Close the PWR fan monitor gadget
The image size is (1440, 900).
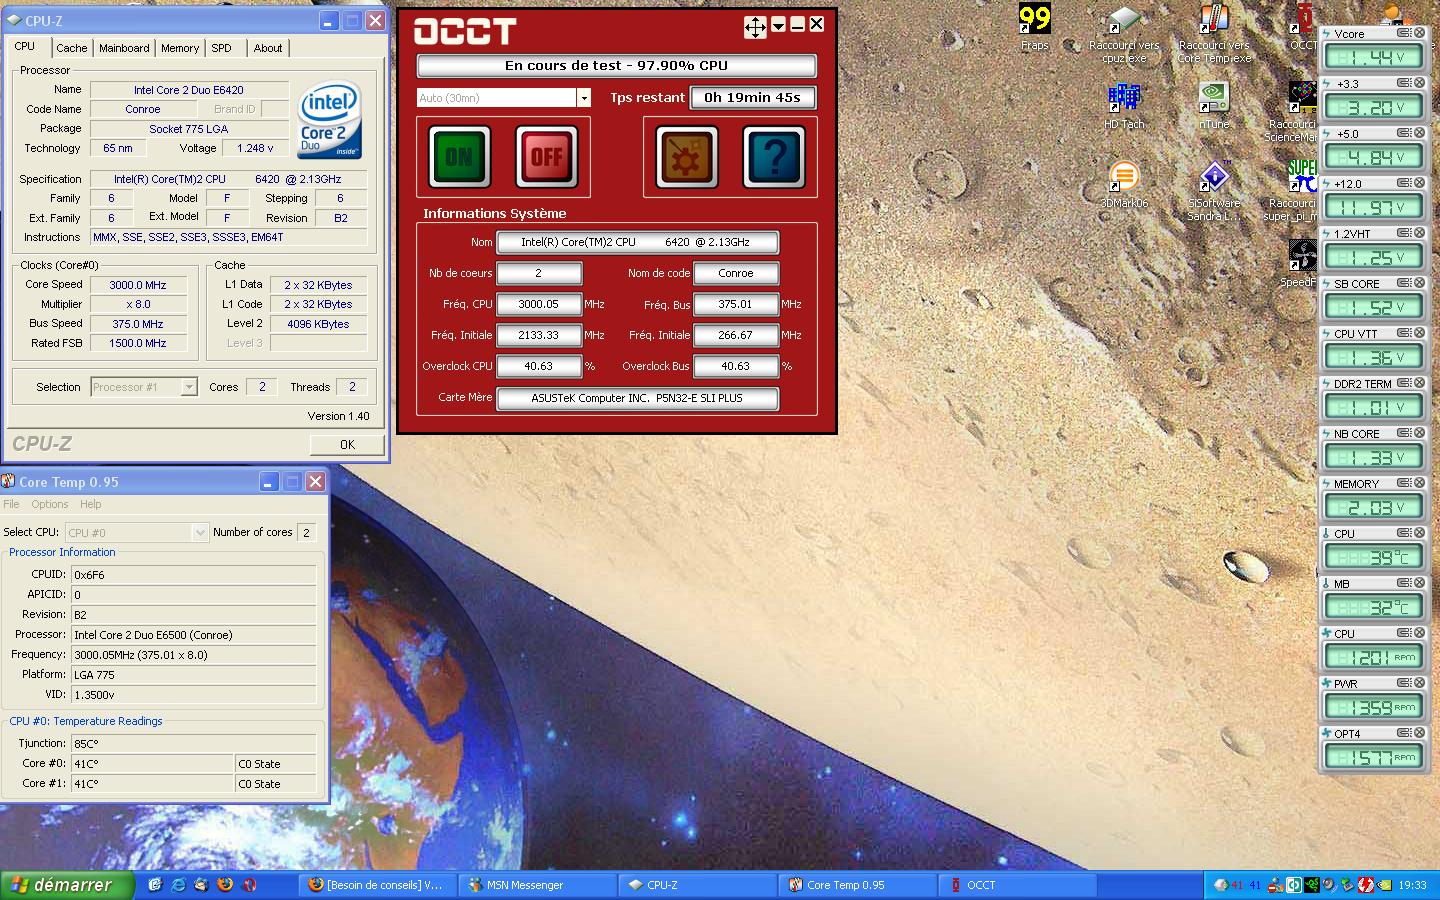1419,683
